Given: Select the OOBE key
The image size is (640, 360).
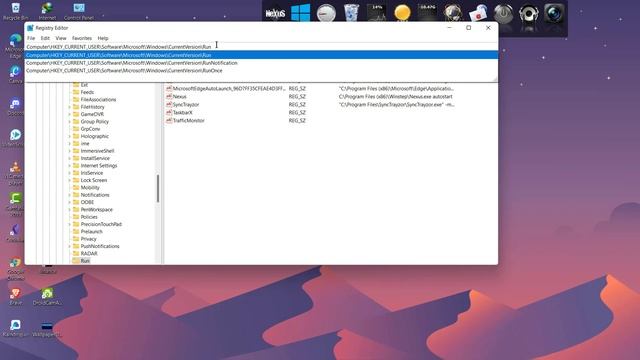Looking at the screenshot, I should pyautogui.click(x=87, y=202).
